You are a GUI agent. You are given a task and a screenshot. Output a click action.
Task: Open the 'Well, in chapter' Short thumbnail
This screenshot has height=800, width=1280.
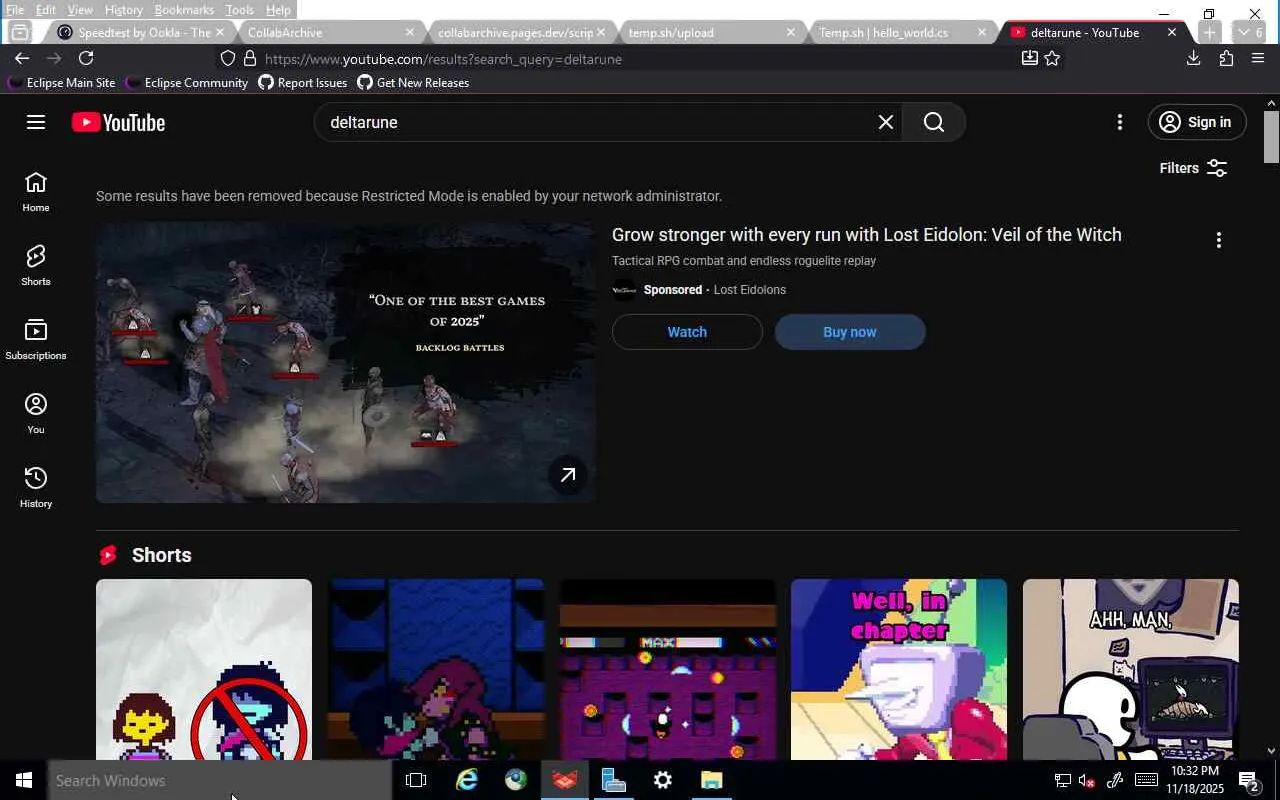coord(899,670)
